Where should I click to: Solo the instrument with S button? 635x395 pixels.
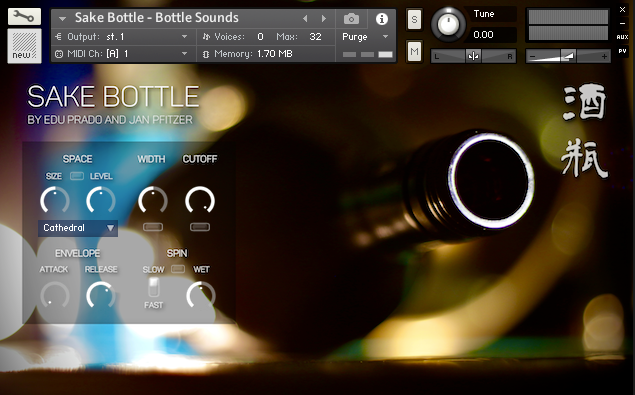[414, 19]
